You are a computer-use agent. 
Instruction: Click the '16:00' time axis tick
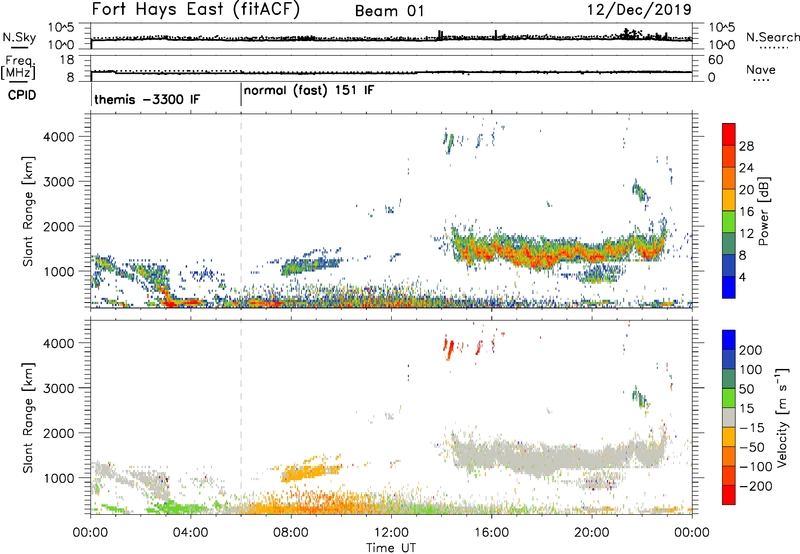coord(491,533)
